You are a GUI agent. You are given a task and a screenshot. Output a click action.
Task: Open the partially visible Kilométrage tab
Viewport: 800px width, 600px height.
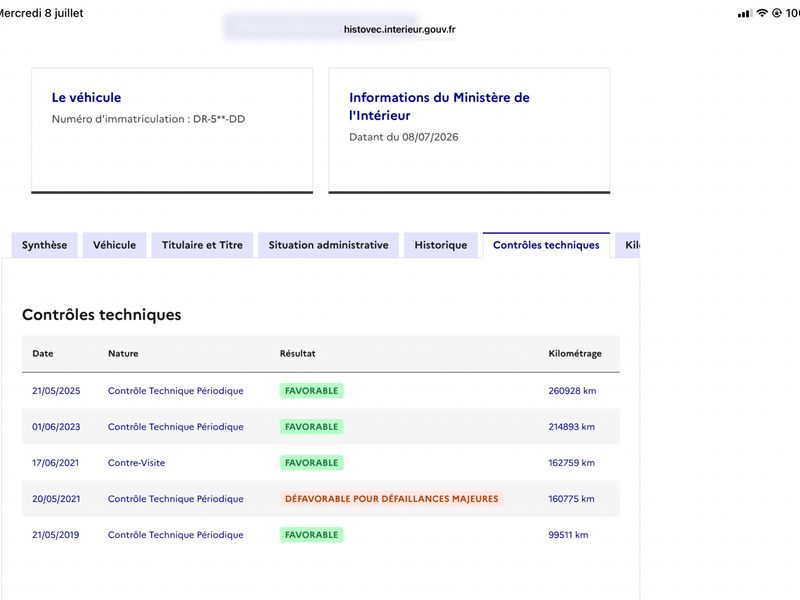pos(628,245)
